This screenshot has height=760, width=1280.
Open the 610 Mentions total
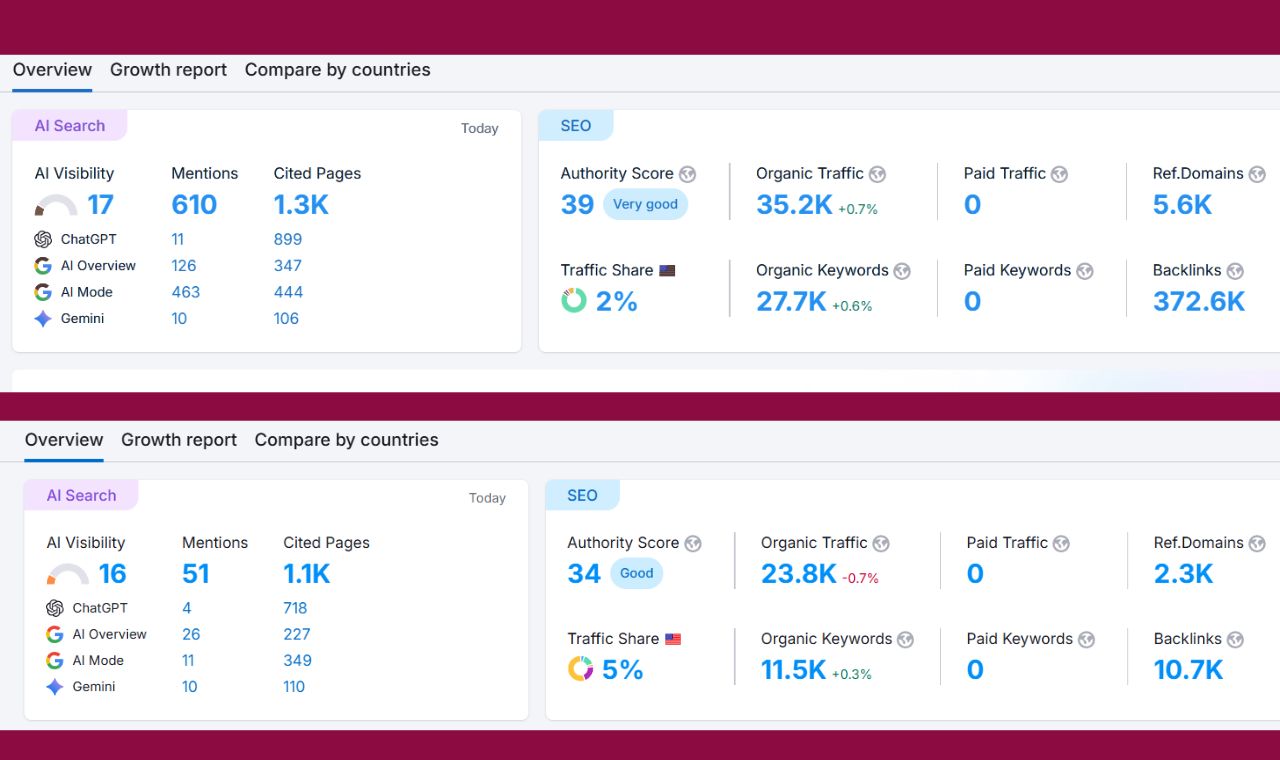tap(194, 205)
